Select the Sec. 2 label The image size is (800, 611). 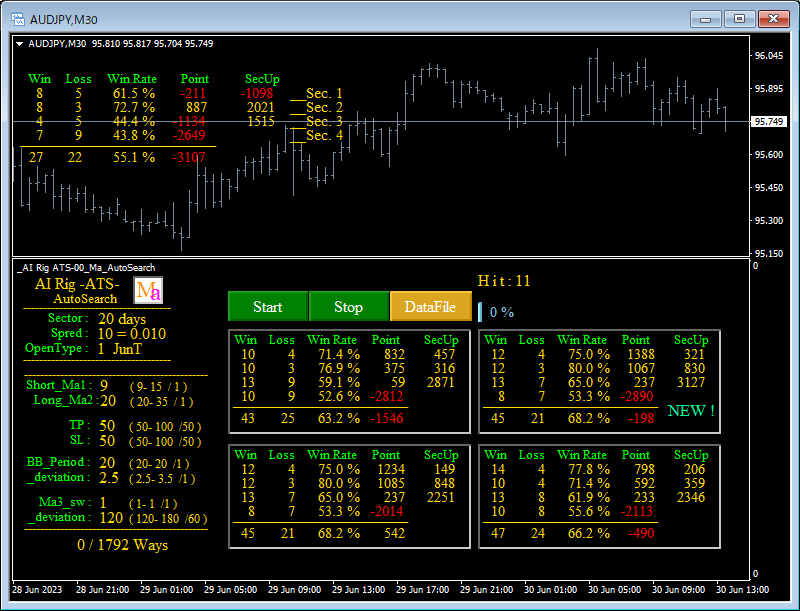point(324,107)
